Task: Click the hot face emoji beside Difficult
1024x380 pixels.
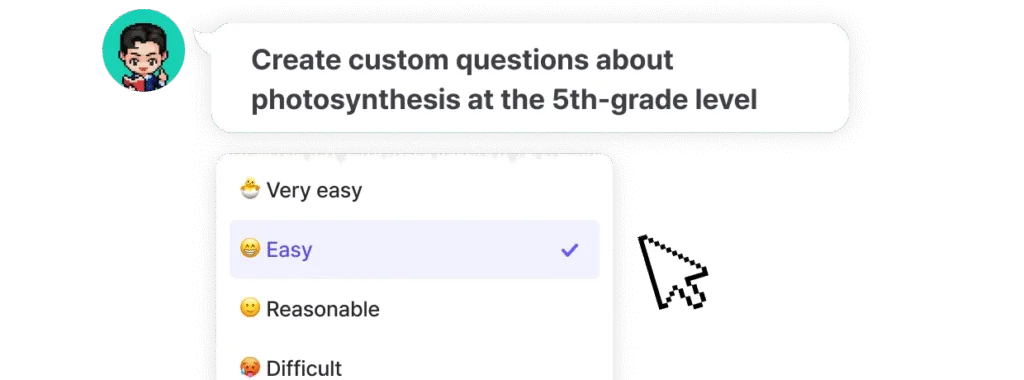Action: click(x=250, y=368)
